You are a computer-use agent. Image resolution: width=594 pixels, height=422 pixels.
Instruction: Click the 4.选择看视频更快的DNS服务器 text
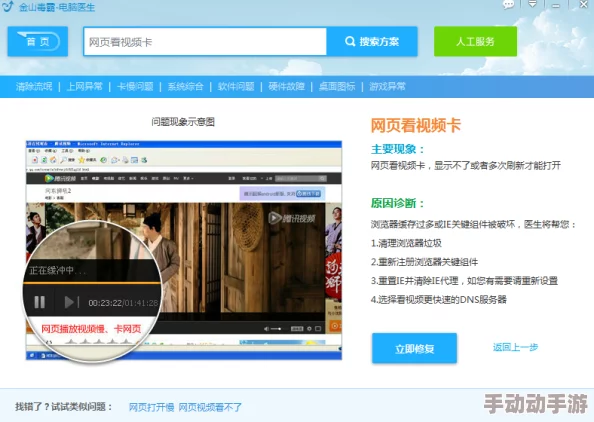click(439, 300)
